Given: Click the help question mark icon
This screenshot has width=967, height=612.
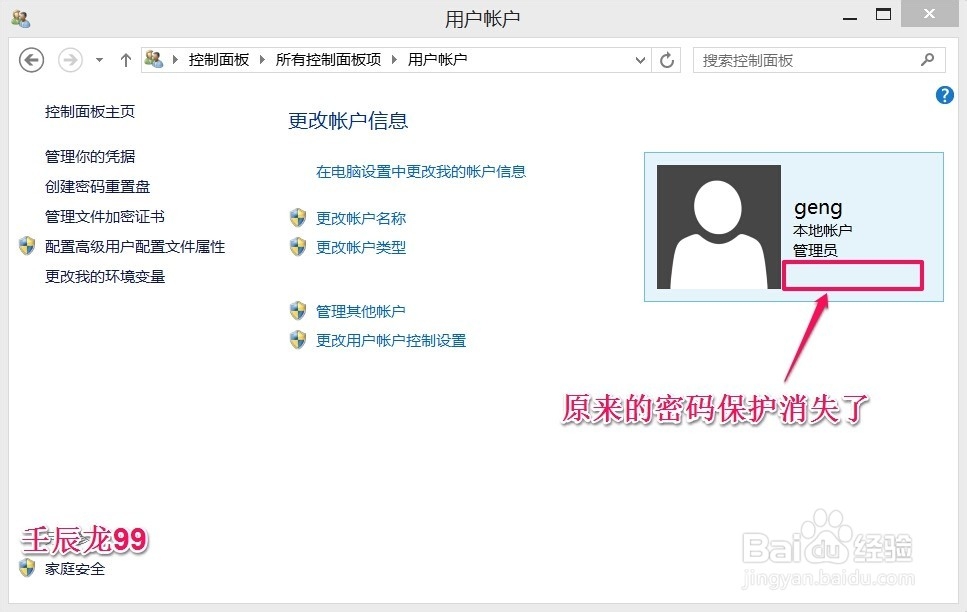Looking at the screenshot, I should click(x=944, y=95).
